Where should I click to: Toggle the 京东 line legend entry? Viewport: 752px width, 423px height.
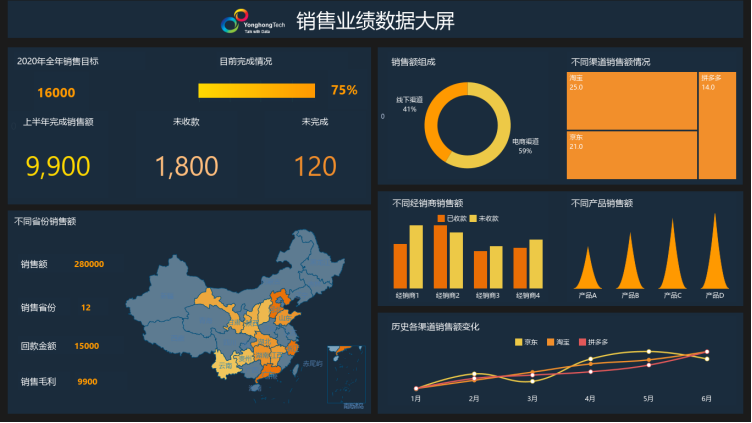point(525,342)
